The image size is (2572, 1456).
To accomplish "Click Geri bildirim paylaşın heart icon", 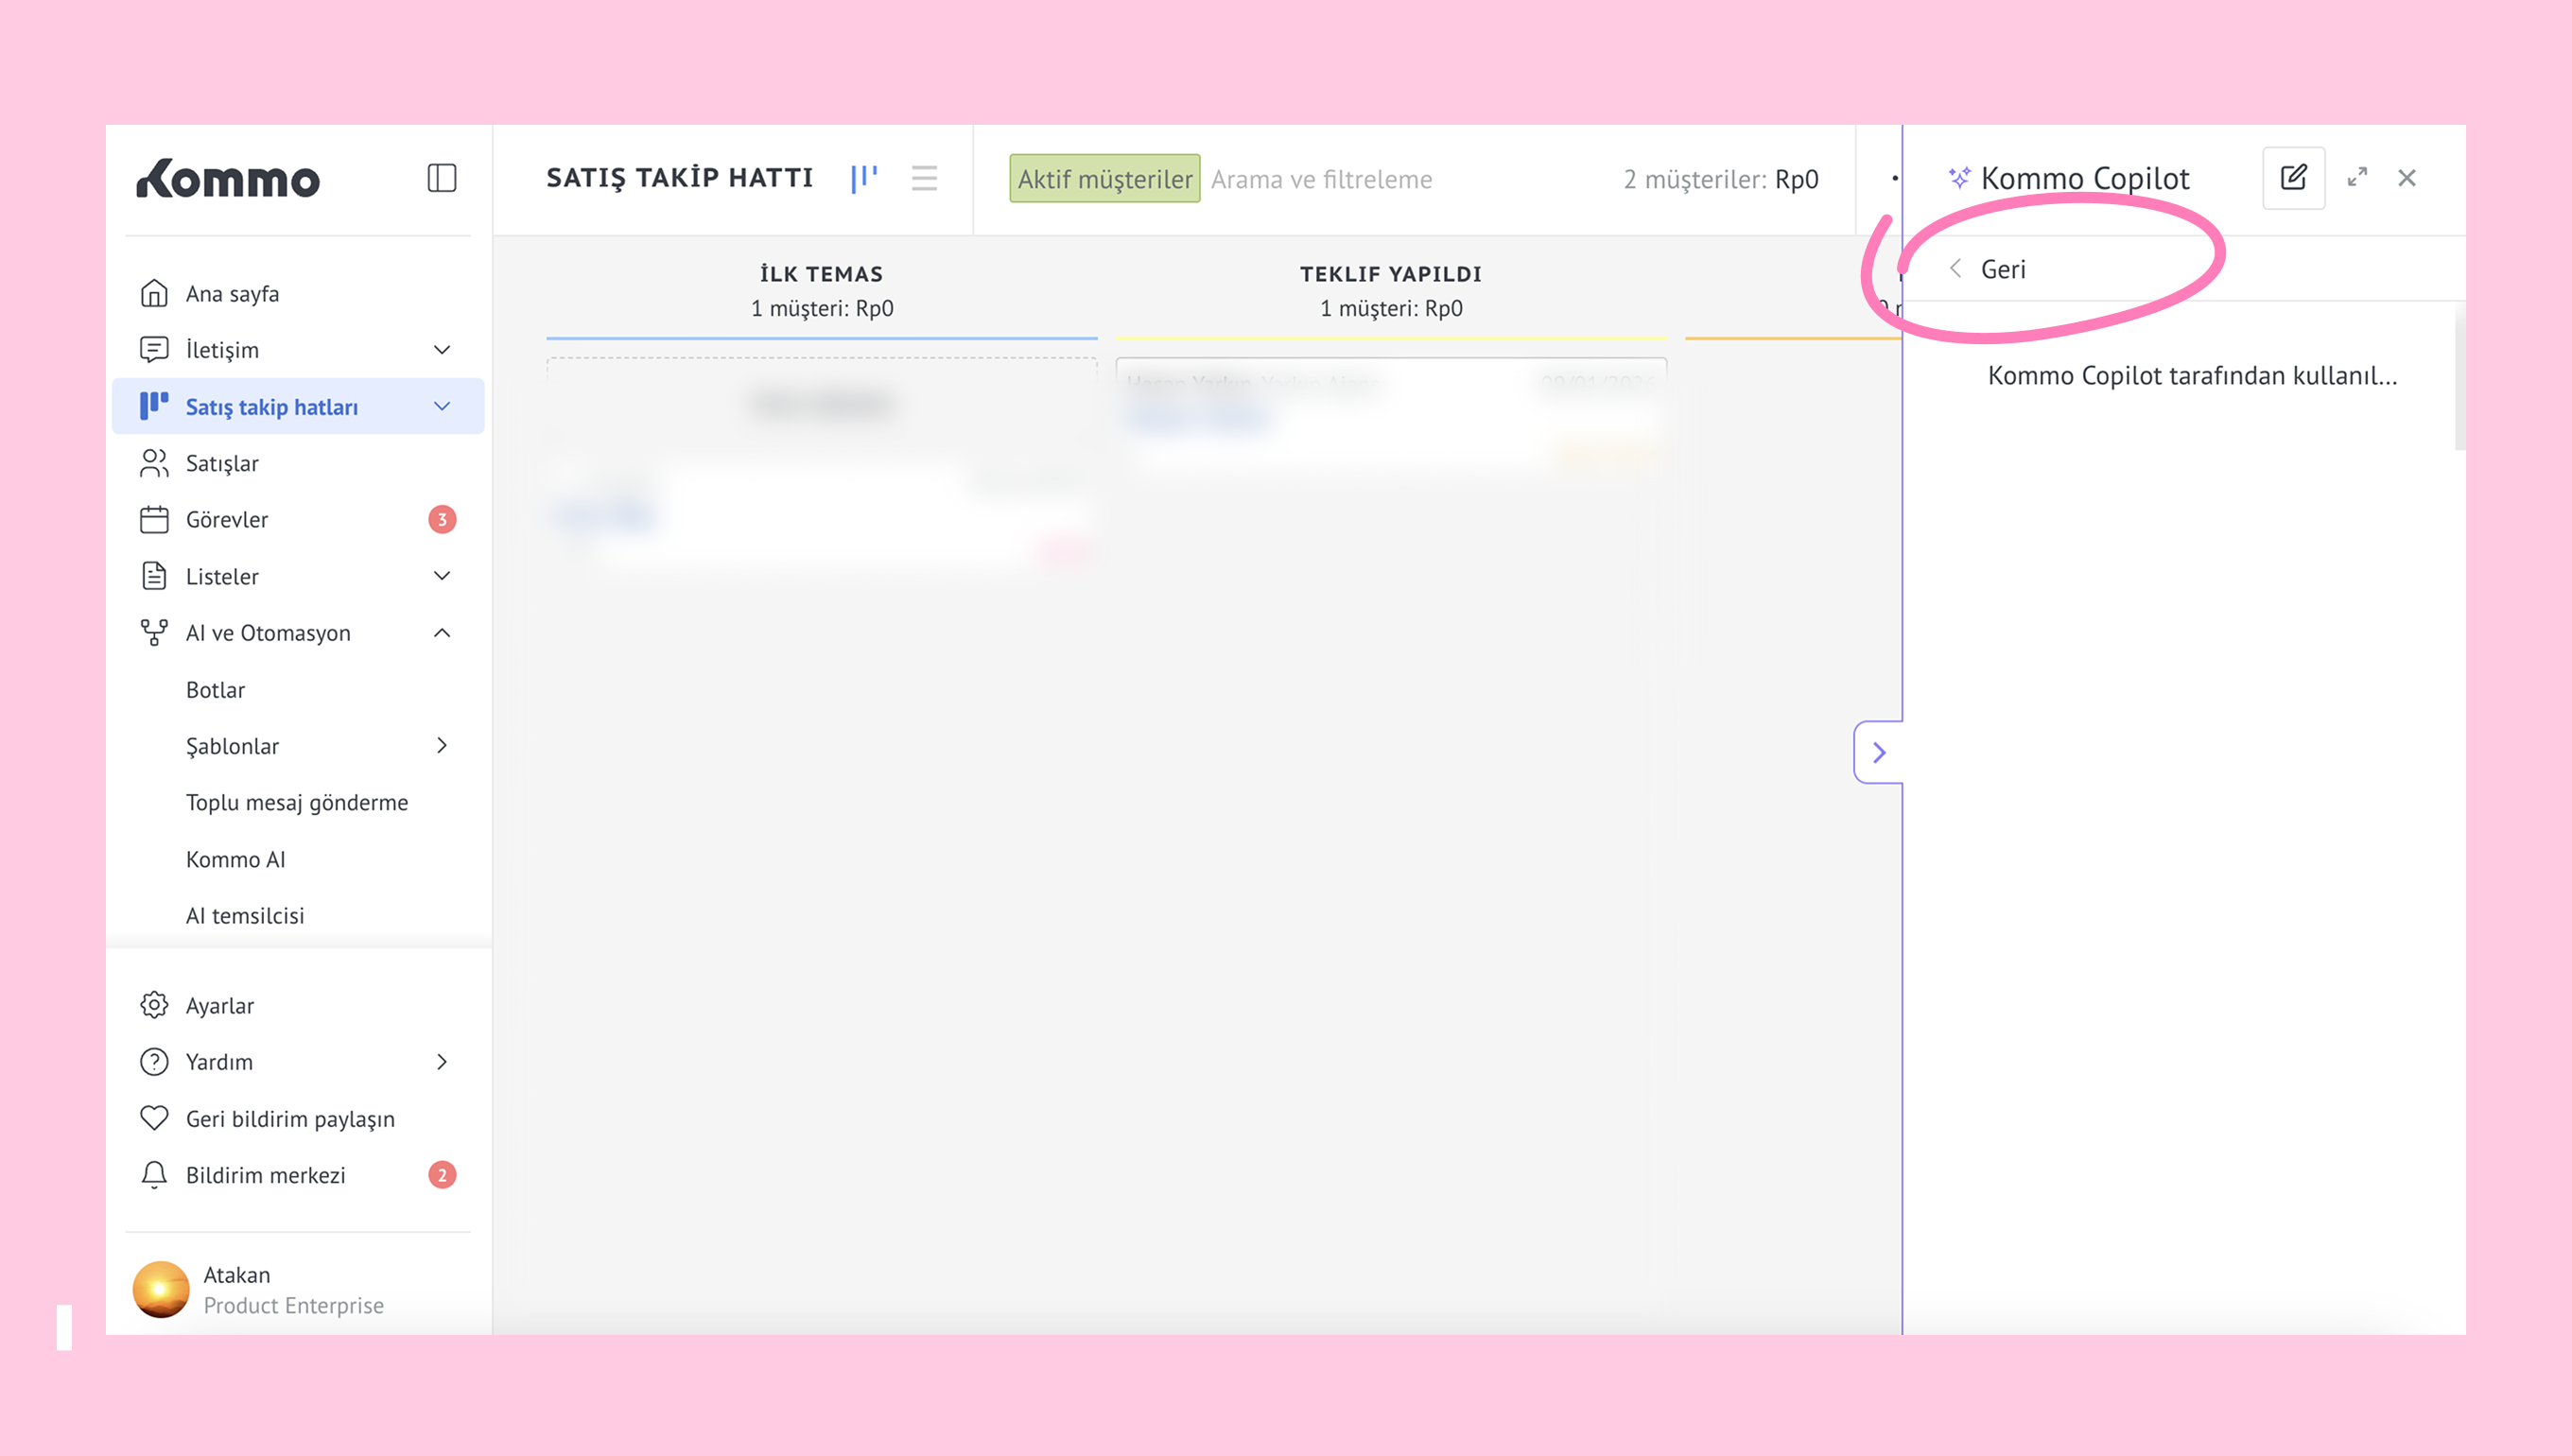I will tap(154, 1118).
